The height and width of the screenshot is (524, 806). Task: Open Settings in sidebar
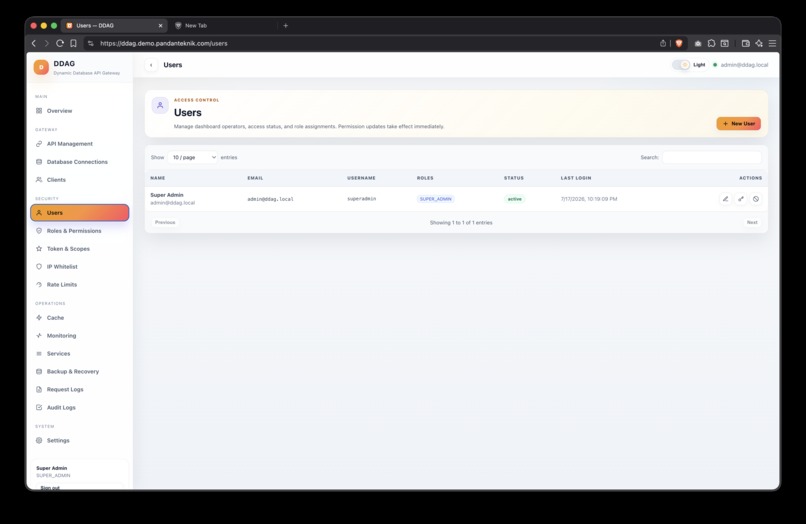80,440
